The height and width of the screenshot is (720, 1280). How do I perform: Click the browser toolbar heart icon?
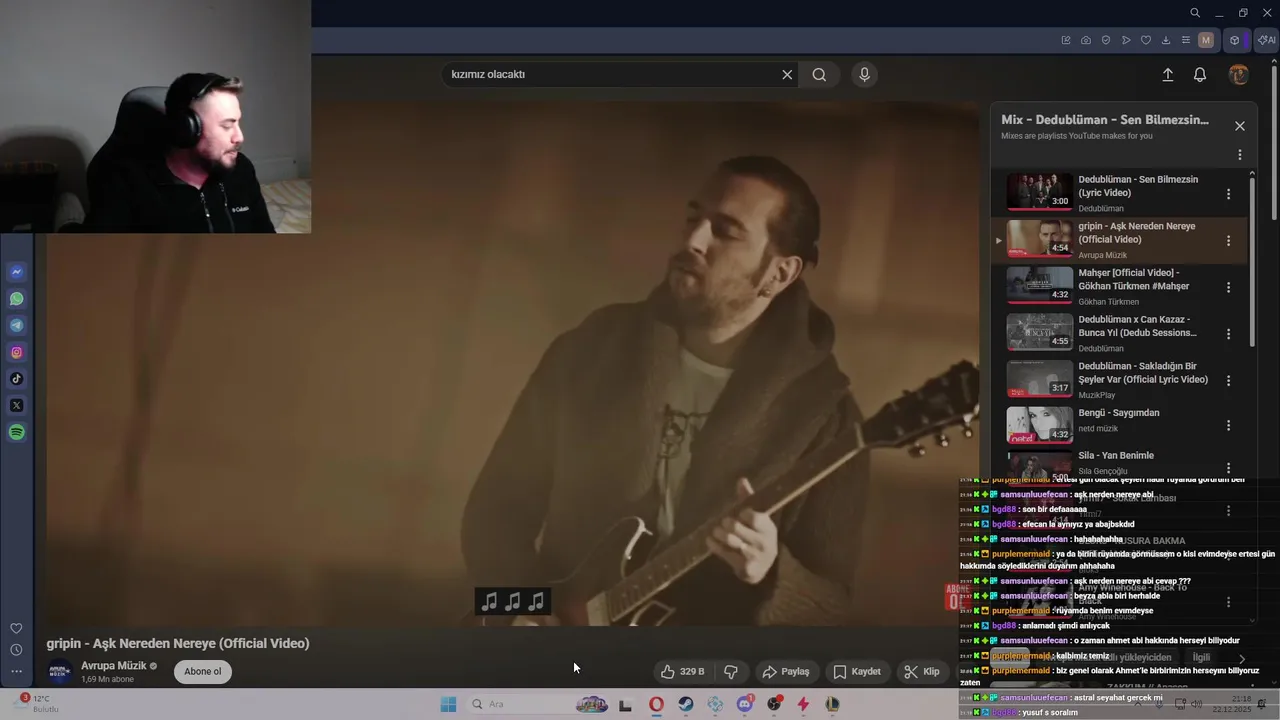click(x=1146, y=40)
